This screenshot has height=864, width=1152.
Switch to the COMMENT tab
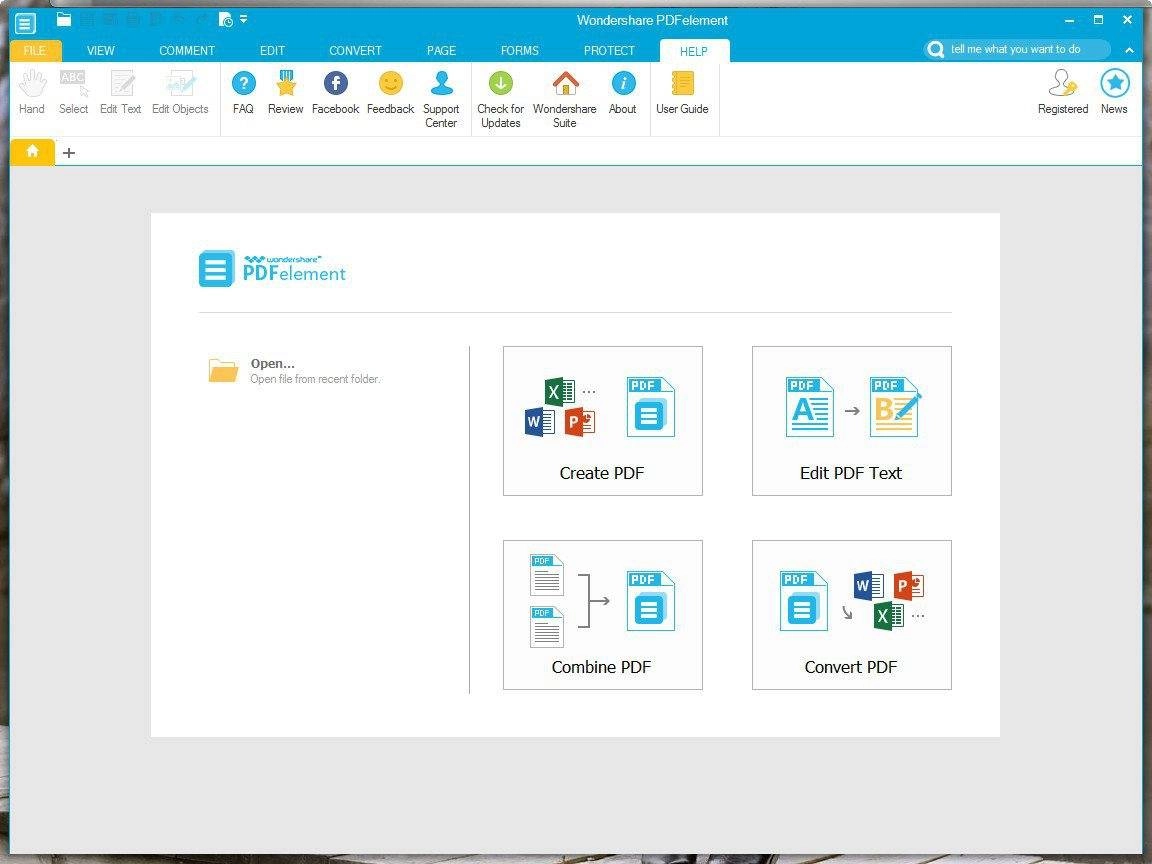[x=187, y=51]
